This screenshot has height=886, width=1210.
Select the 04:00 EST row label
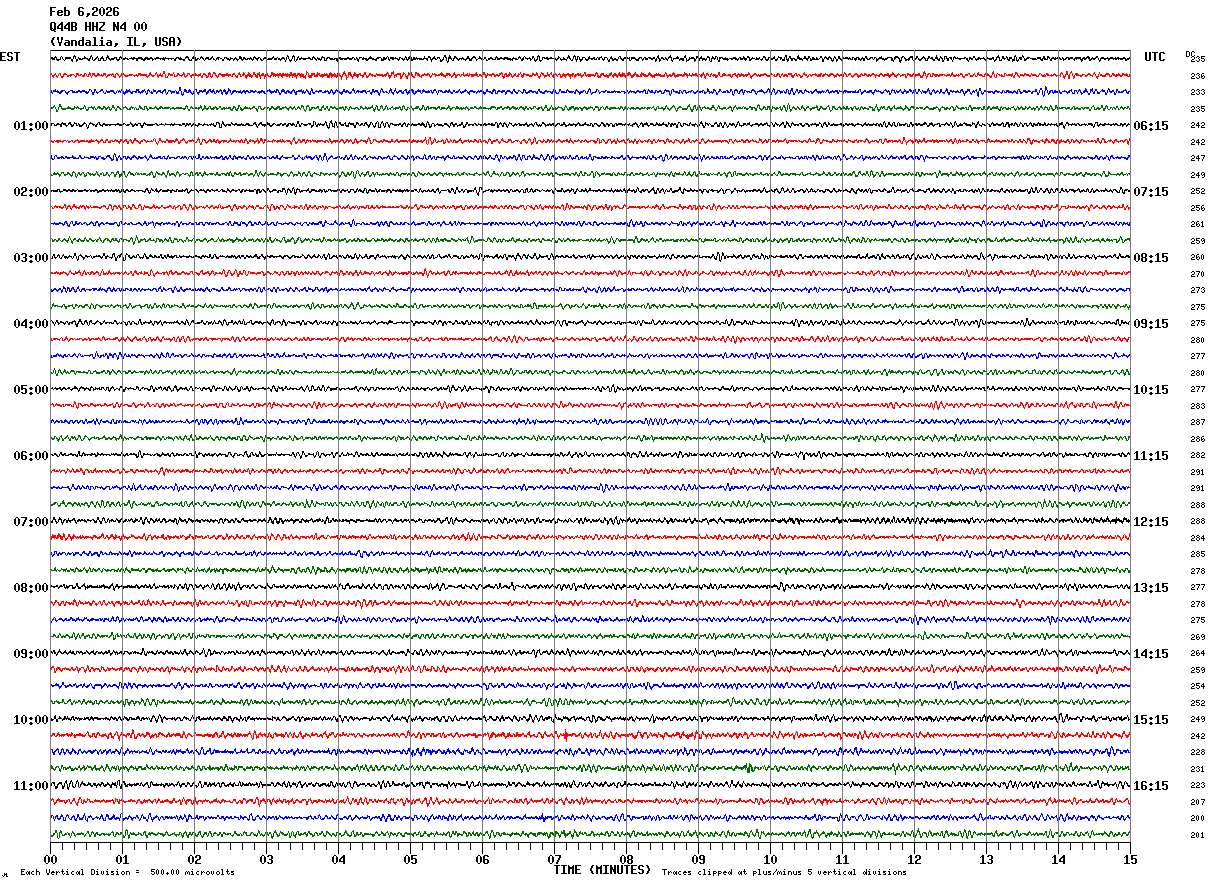[31, 324]
